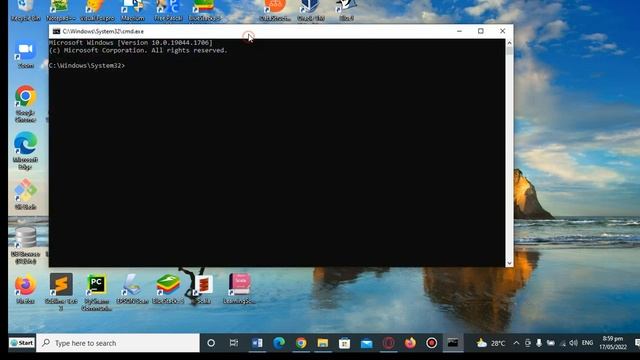This screenshot has width=640, height=360.
Task: Click the Type here to search box
Action: [x=118, y=343]
